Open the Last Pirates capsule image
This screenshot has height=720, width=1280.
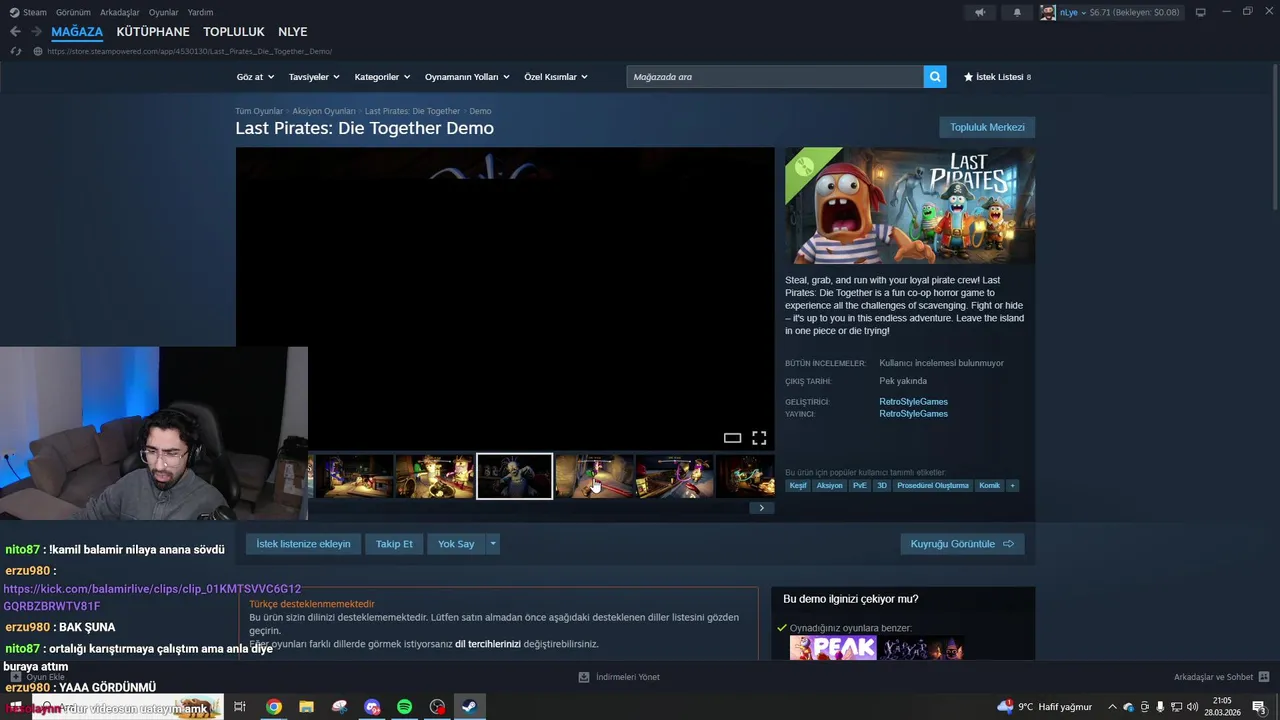pyautogui.click(x=910, y=206)
